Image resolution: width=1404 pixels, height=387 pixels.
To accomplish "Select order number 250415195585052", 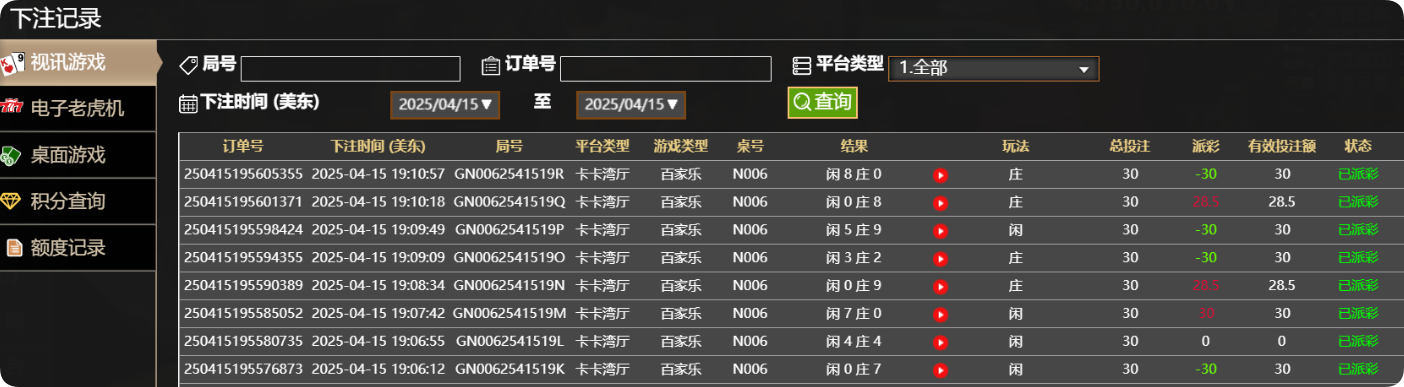I will (243, 314).
